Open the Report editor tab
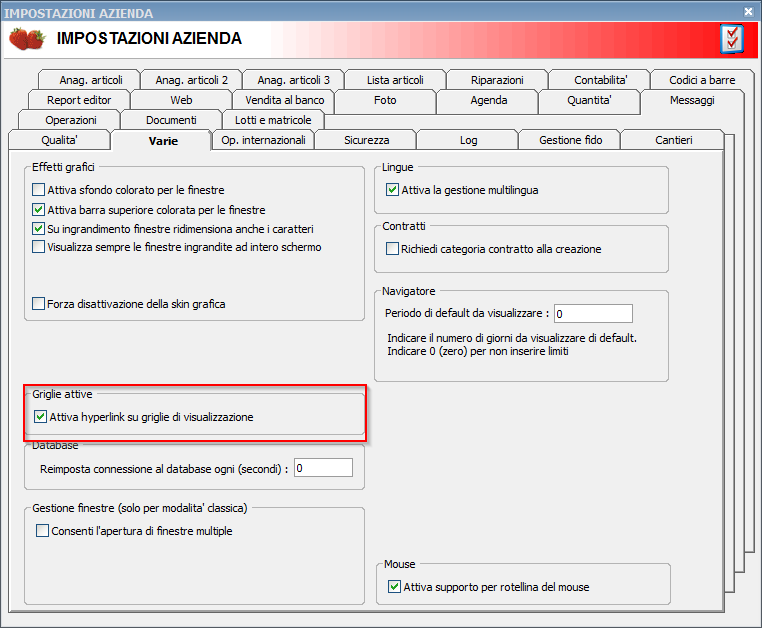Screen dimensions: 762x628 click(x=79, y=100)
